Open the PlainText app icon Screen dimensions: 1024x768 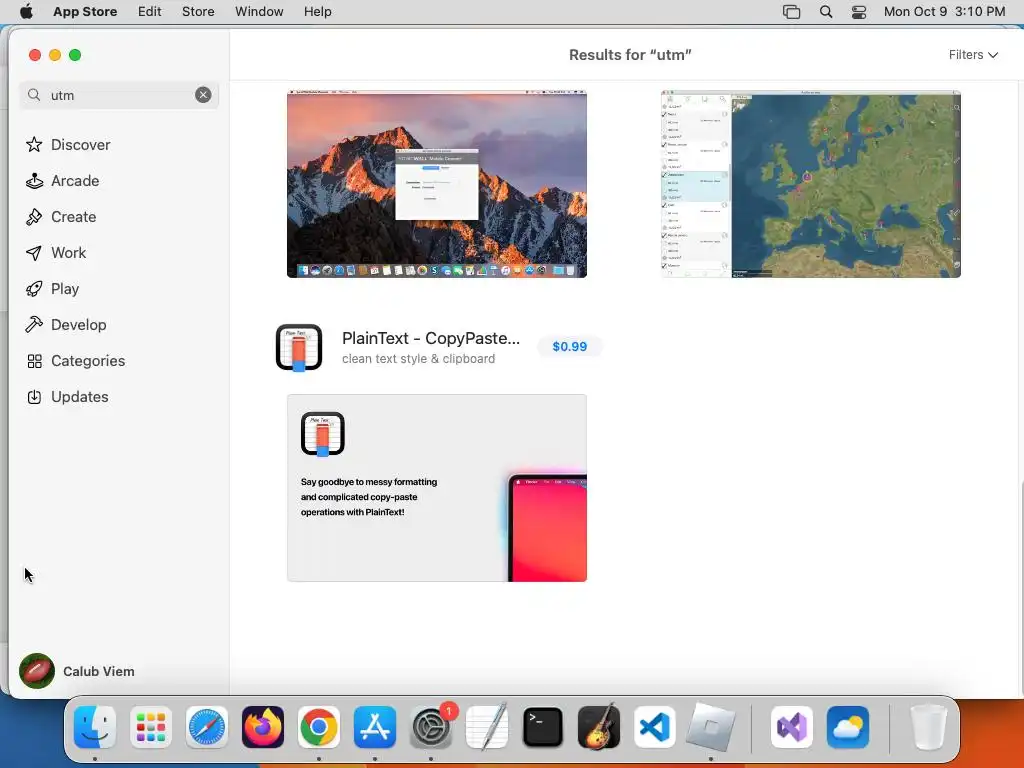click(x=299, y=347)
